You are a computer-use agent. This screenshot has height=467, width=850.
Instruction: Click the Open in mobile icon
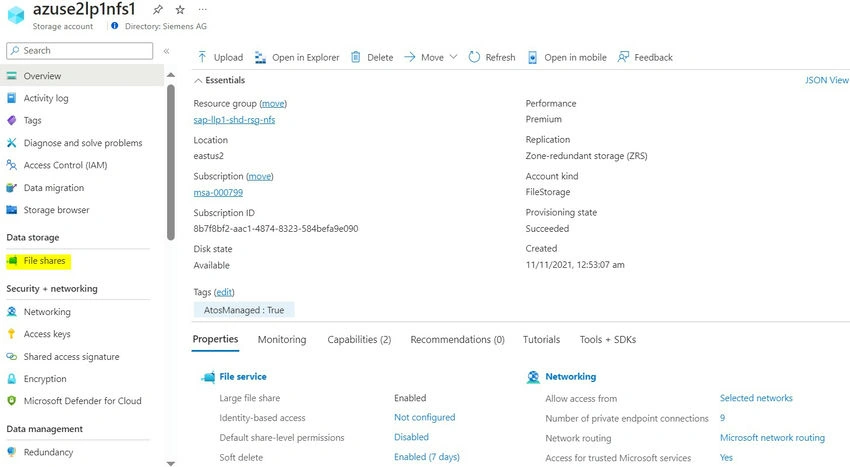(532, 57)
